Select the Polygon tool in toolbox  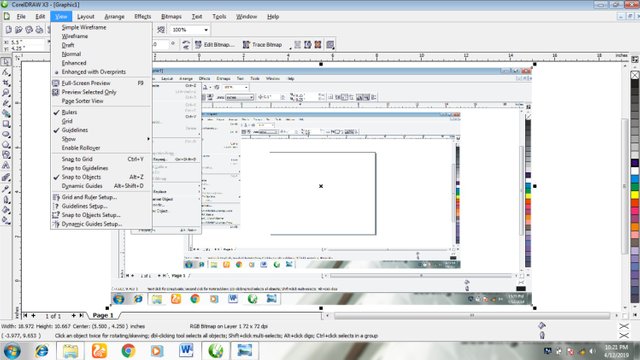(x=6, y=144)
